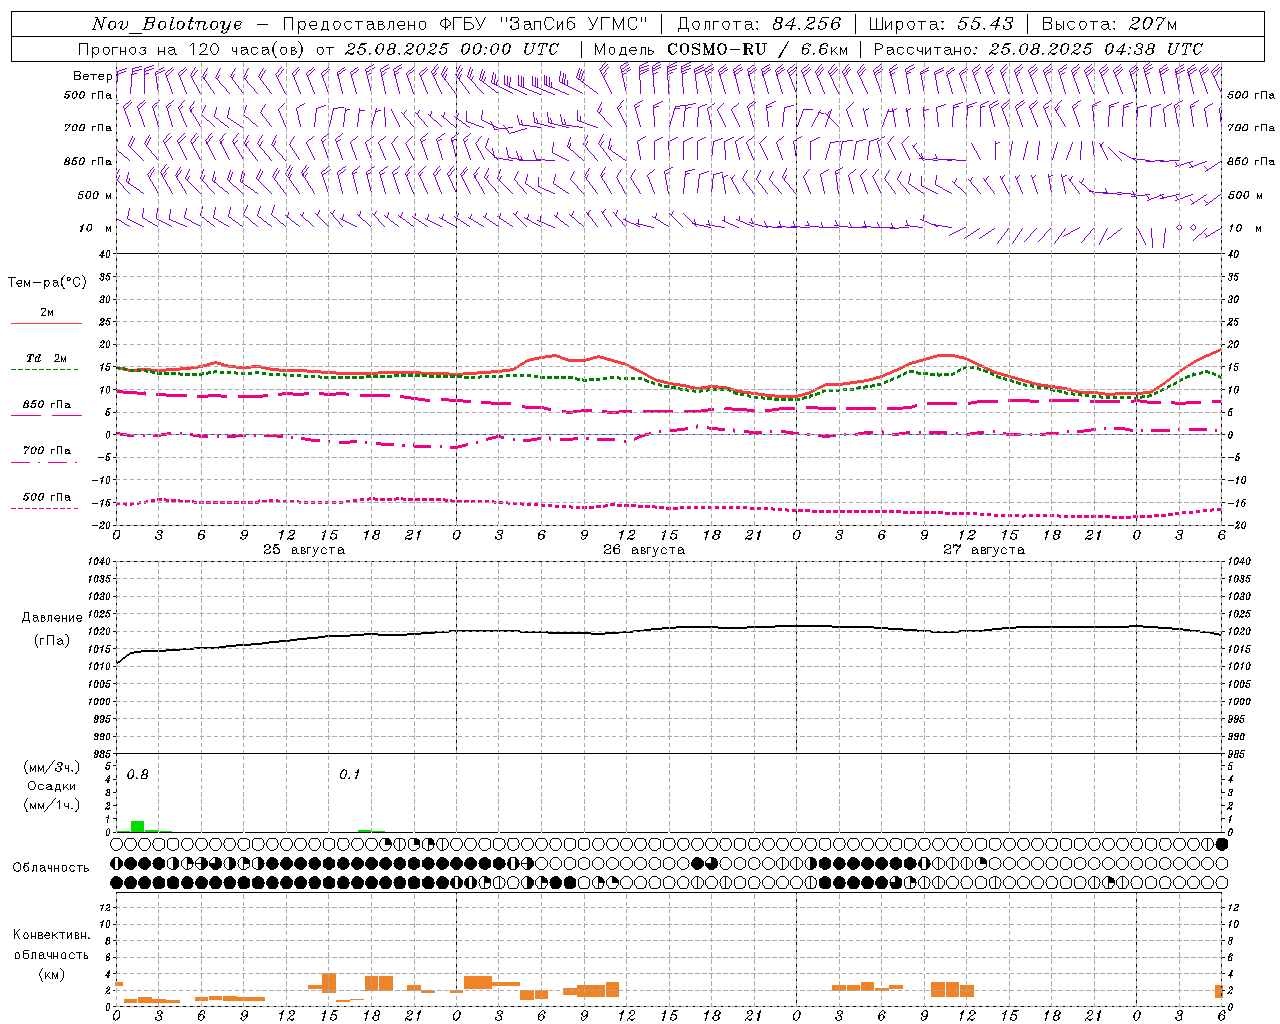Click the 'Тем-ра(°C)' temperature panel label

pyautogui.click(x=47, y=283)
